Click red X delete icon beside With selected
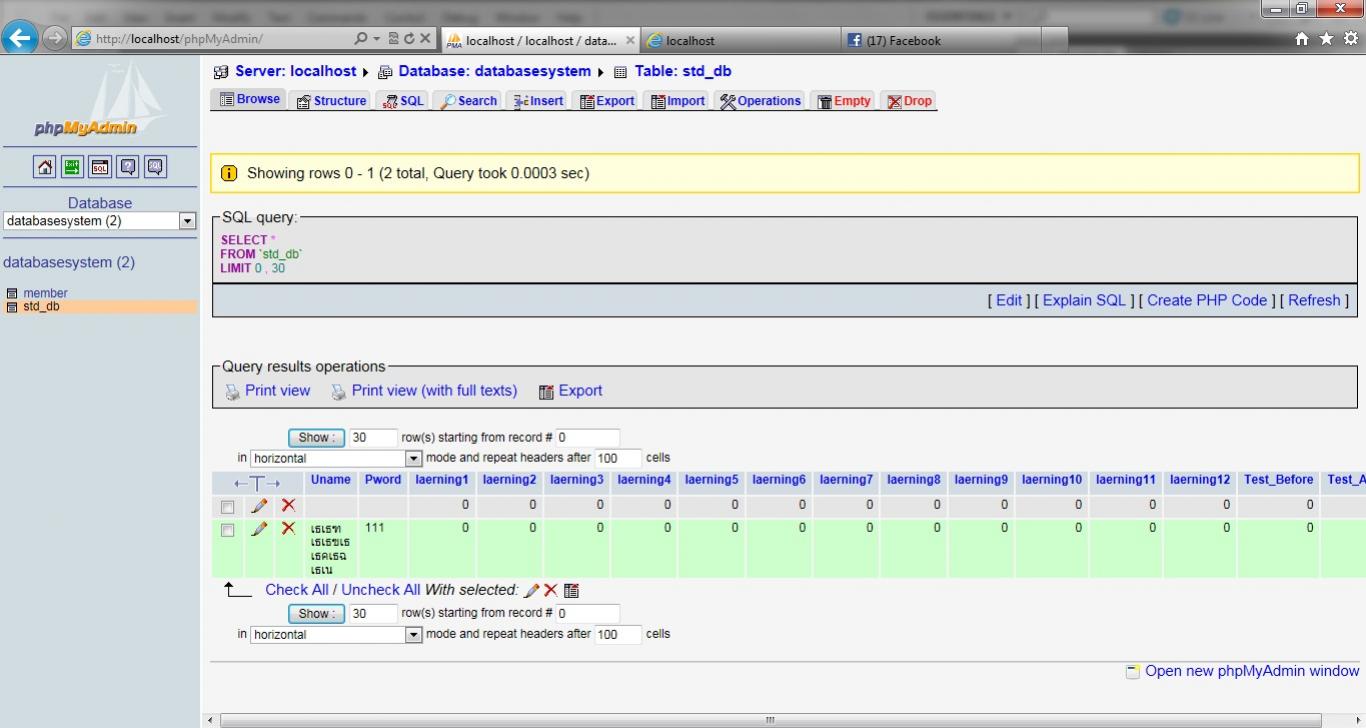 [550, 590]
